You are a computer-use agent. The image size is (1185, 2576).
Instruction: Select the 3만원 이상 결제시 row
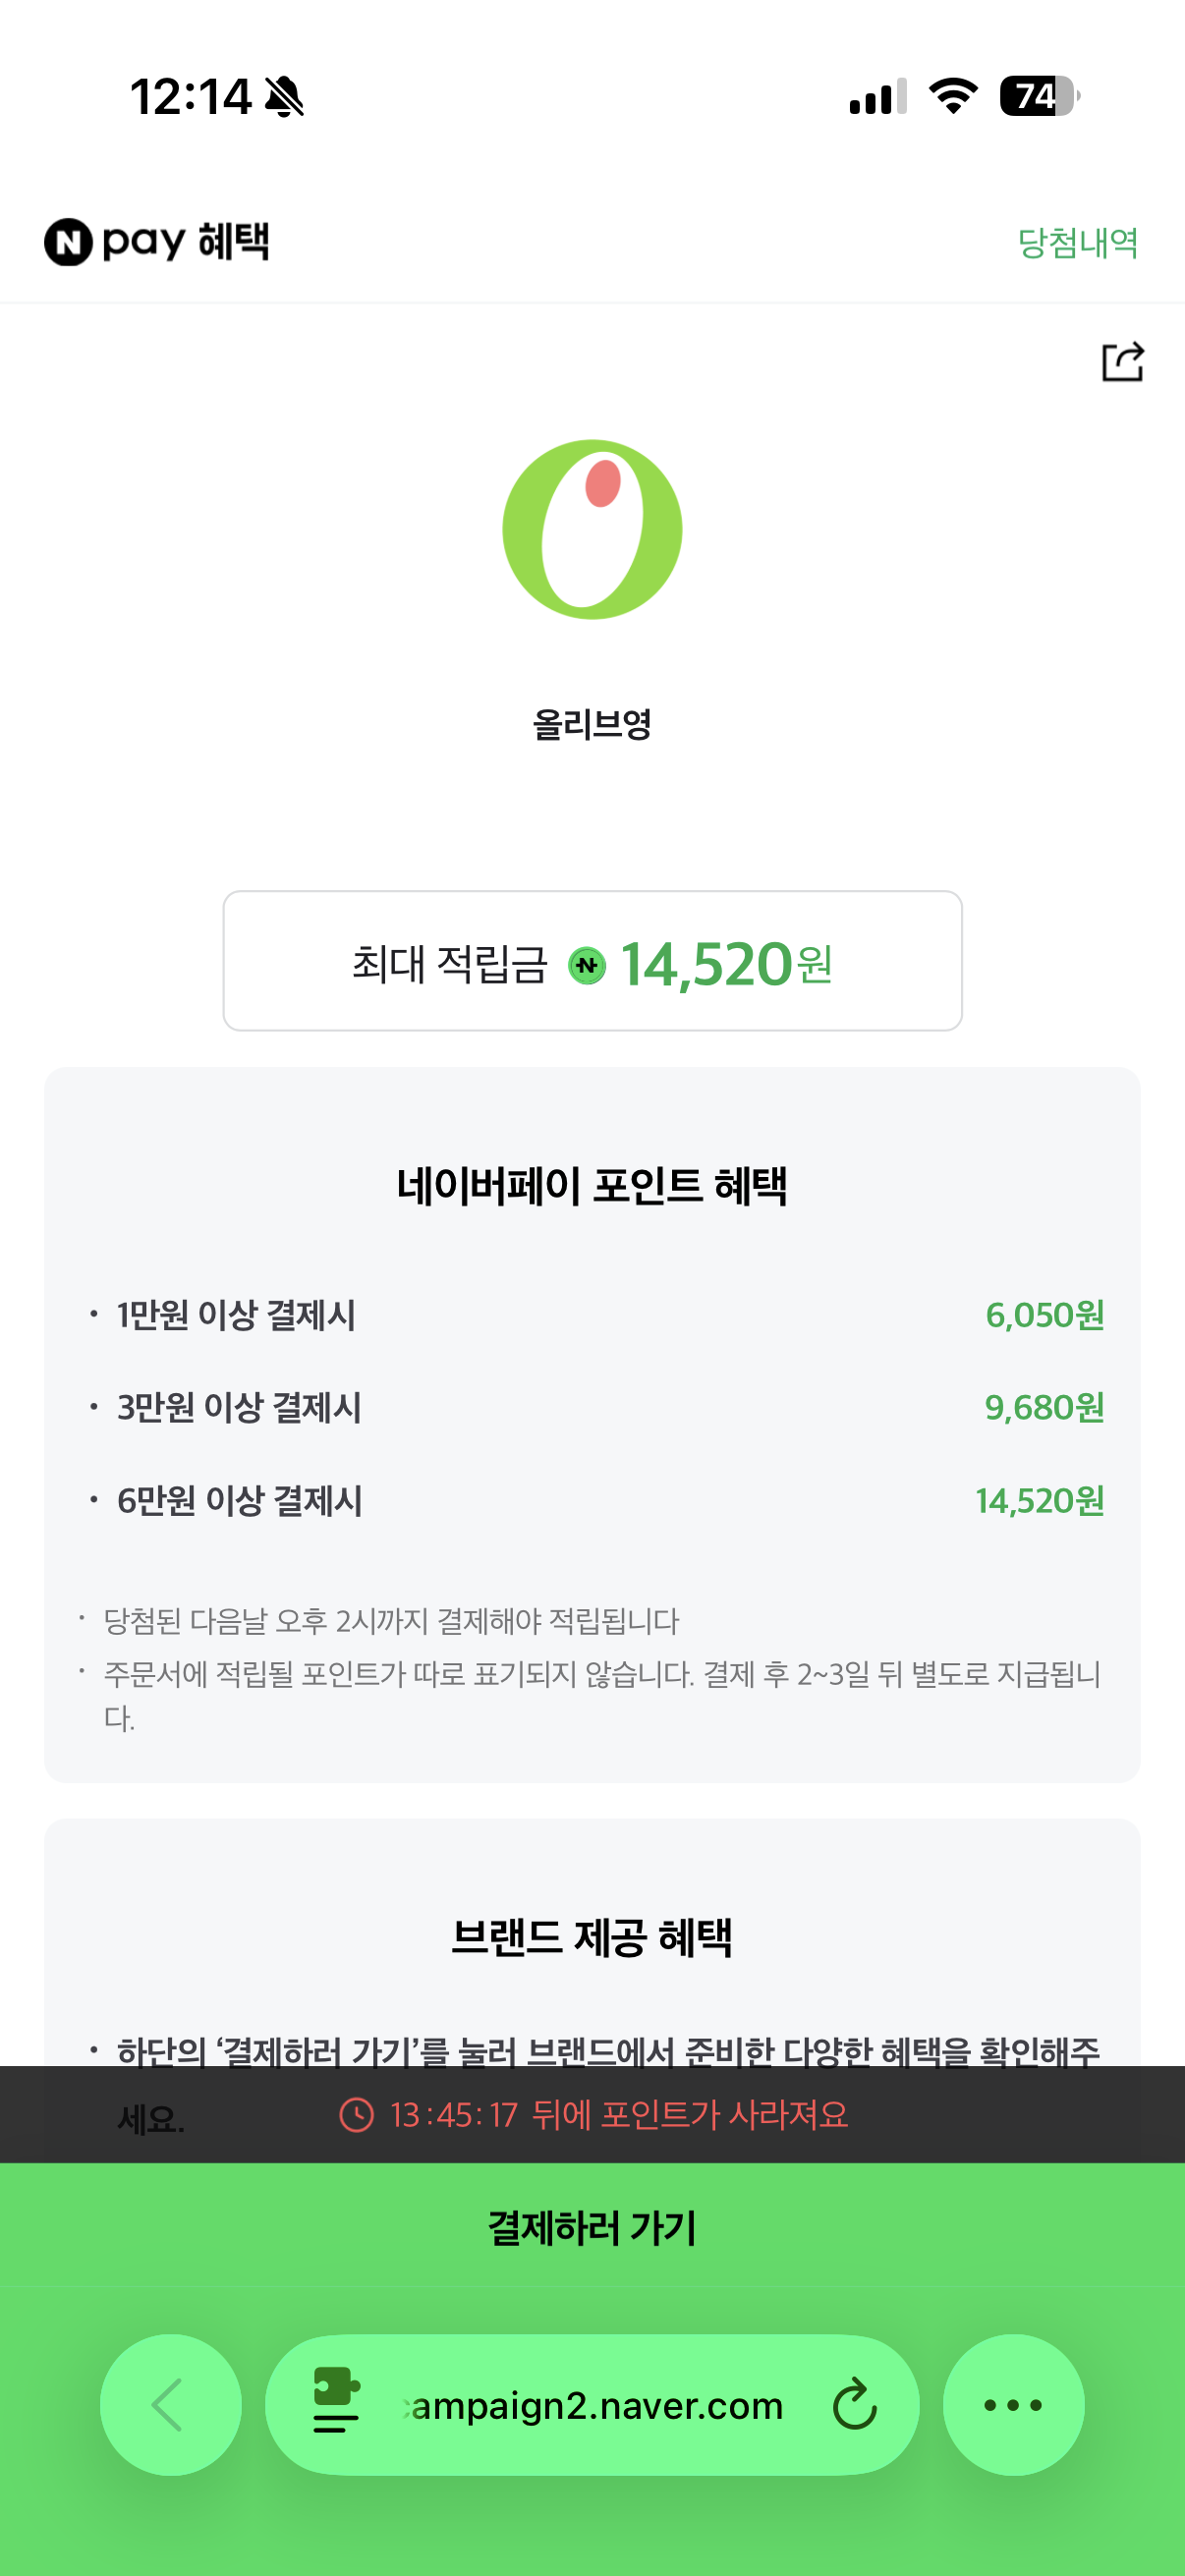click(592, 1407)
